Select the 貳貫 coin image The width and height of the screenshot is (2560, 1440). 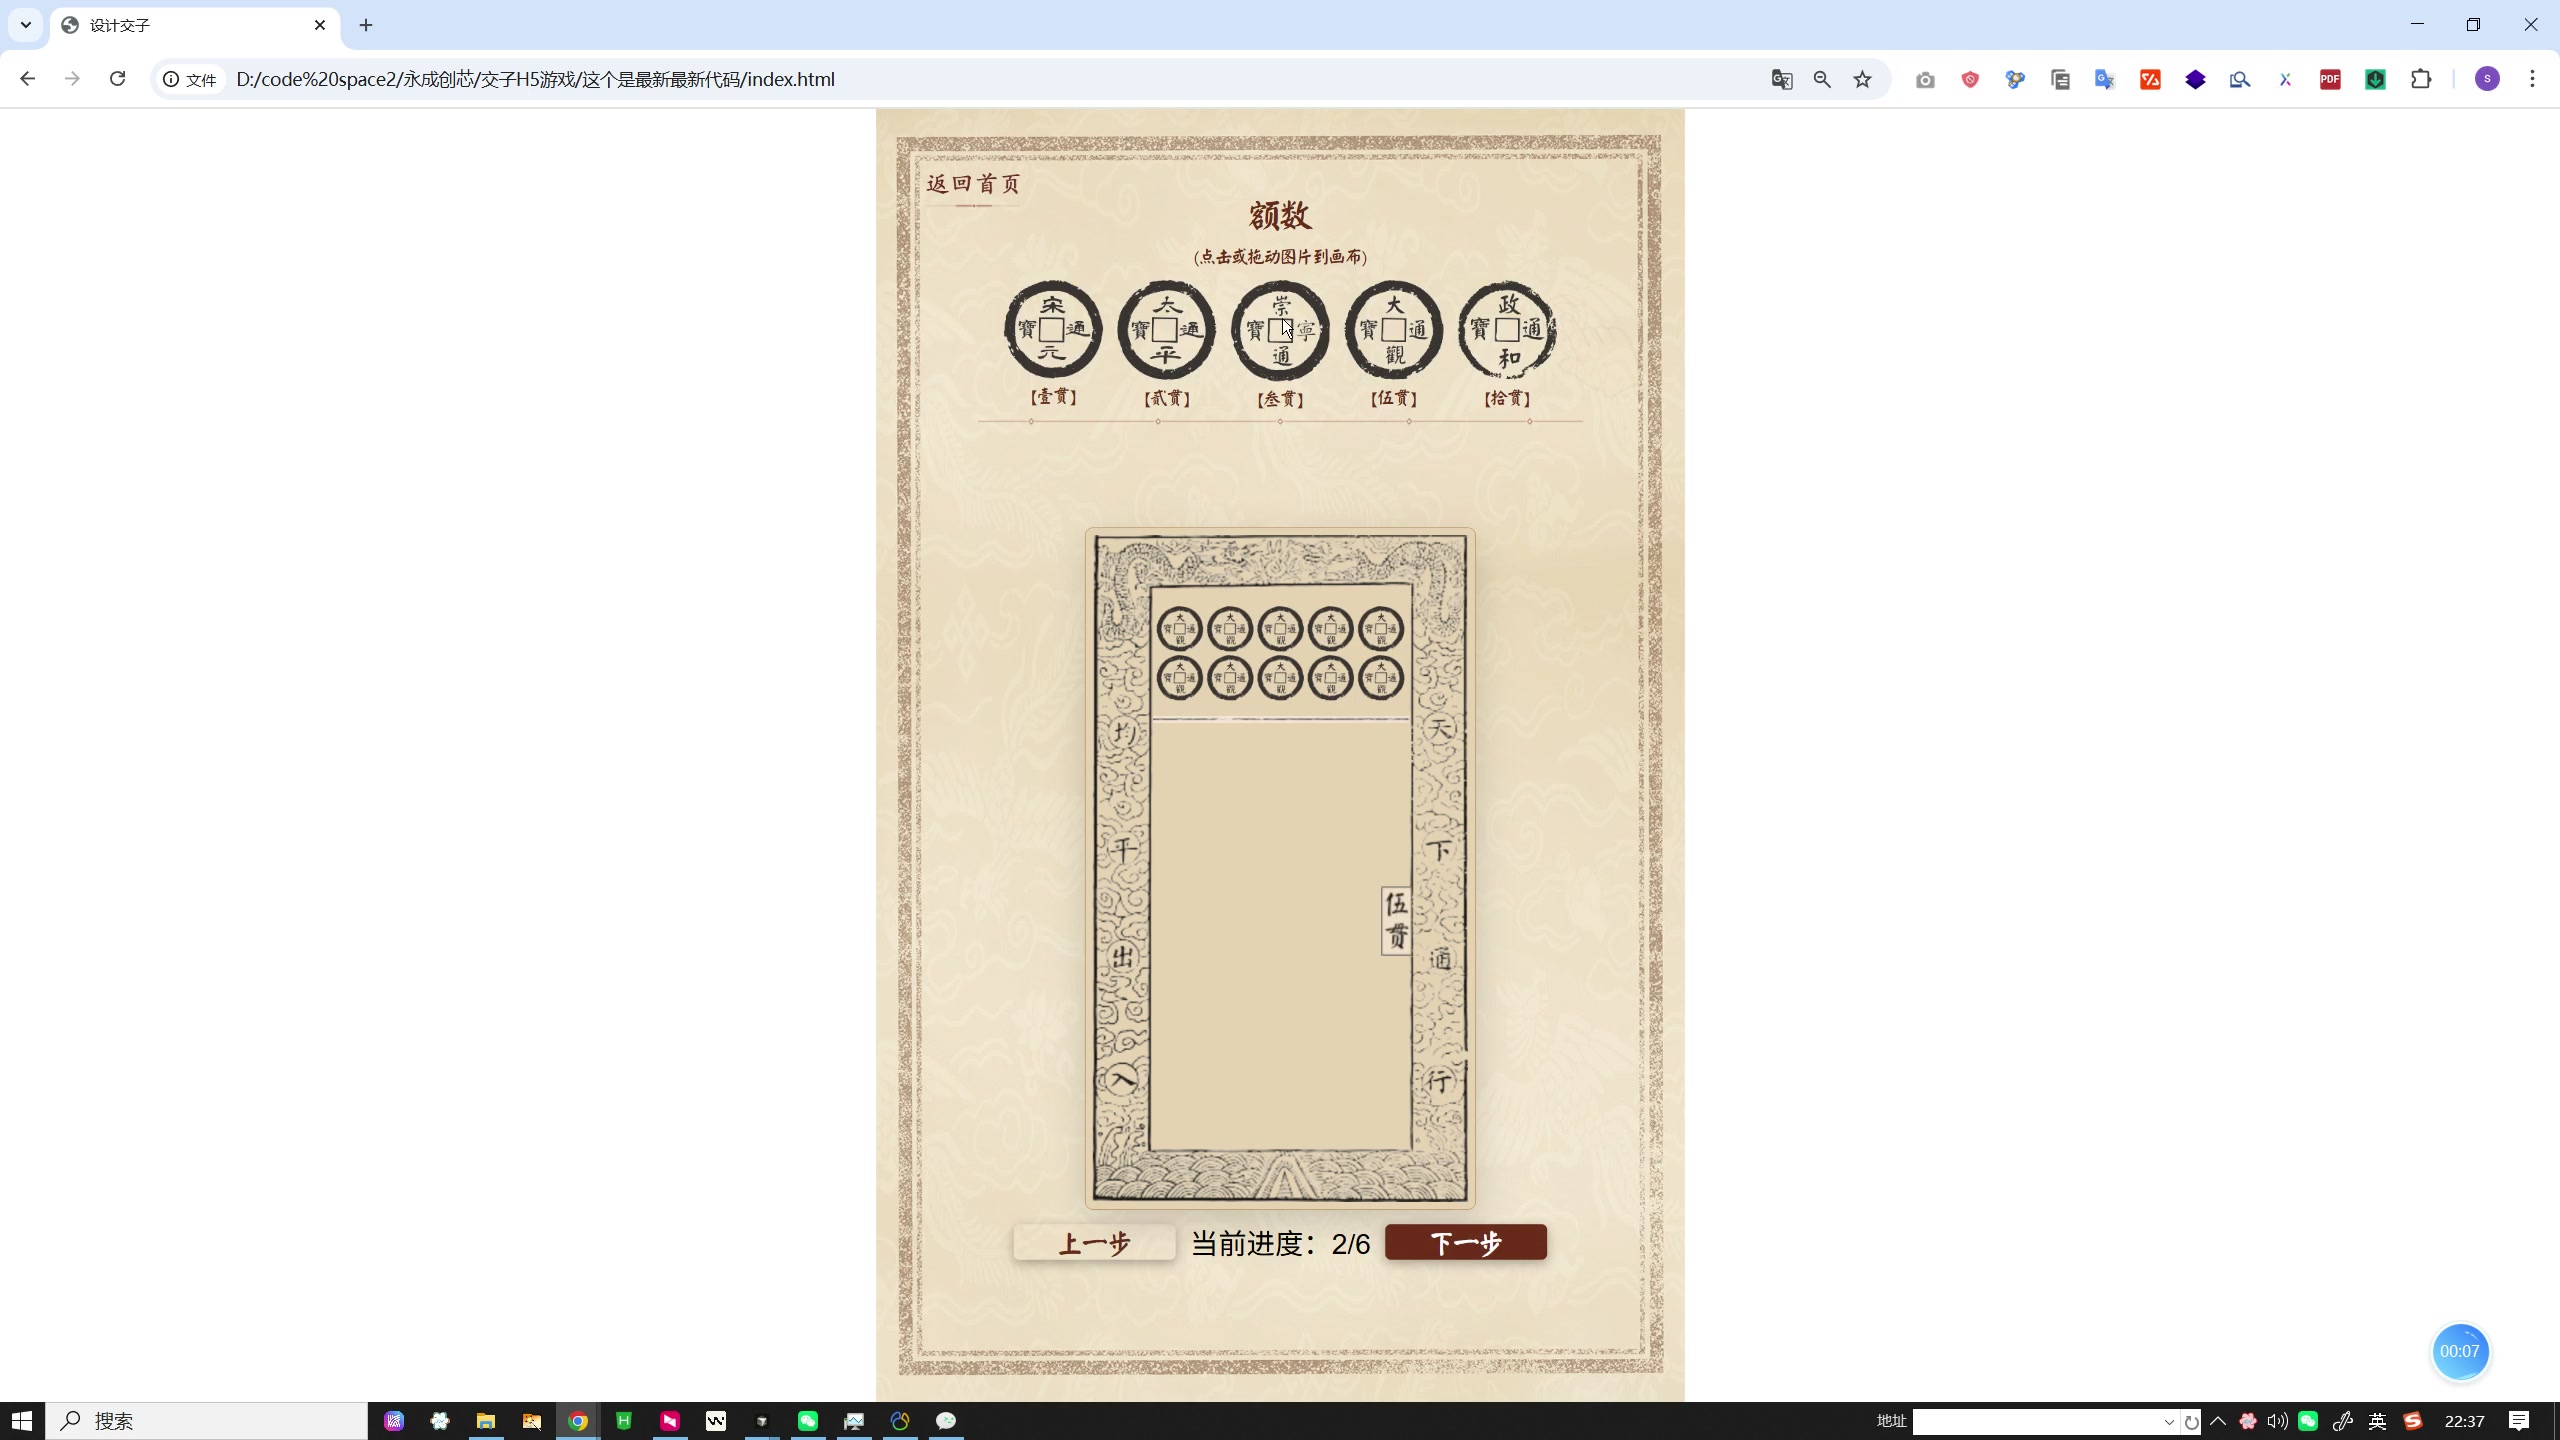(x=1166, y=330)
